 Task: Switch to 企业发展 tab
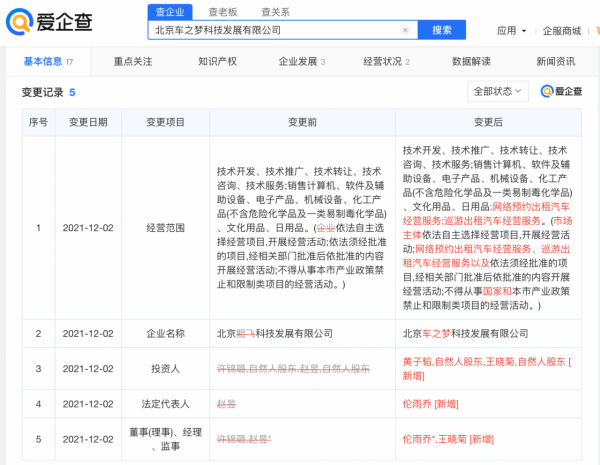point(301,61)
